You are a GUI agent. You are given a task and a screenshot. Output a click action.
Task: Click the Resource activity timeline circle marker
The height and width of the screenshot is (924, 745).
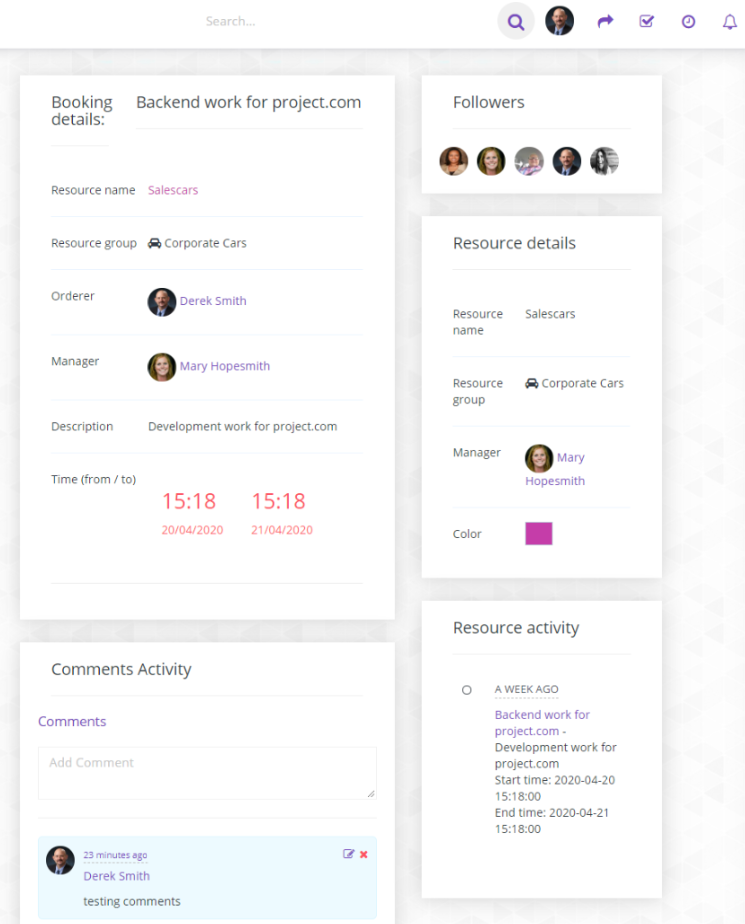(467, 689)
